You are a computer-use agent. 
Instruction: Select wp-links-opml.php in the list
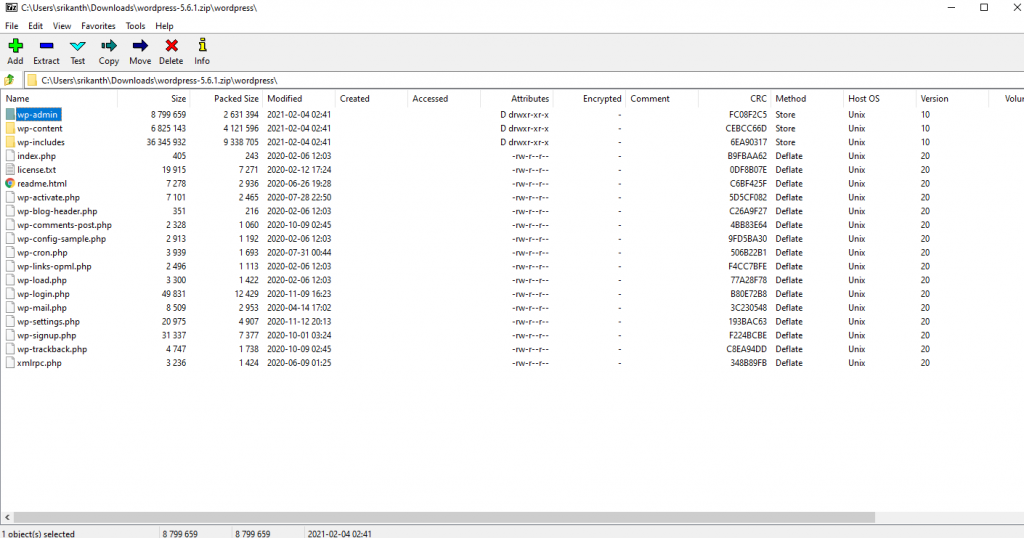(54, 266)
